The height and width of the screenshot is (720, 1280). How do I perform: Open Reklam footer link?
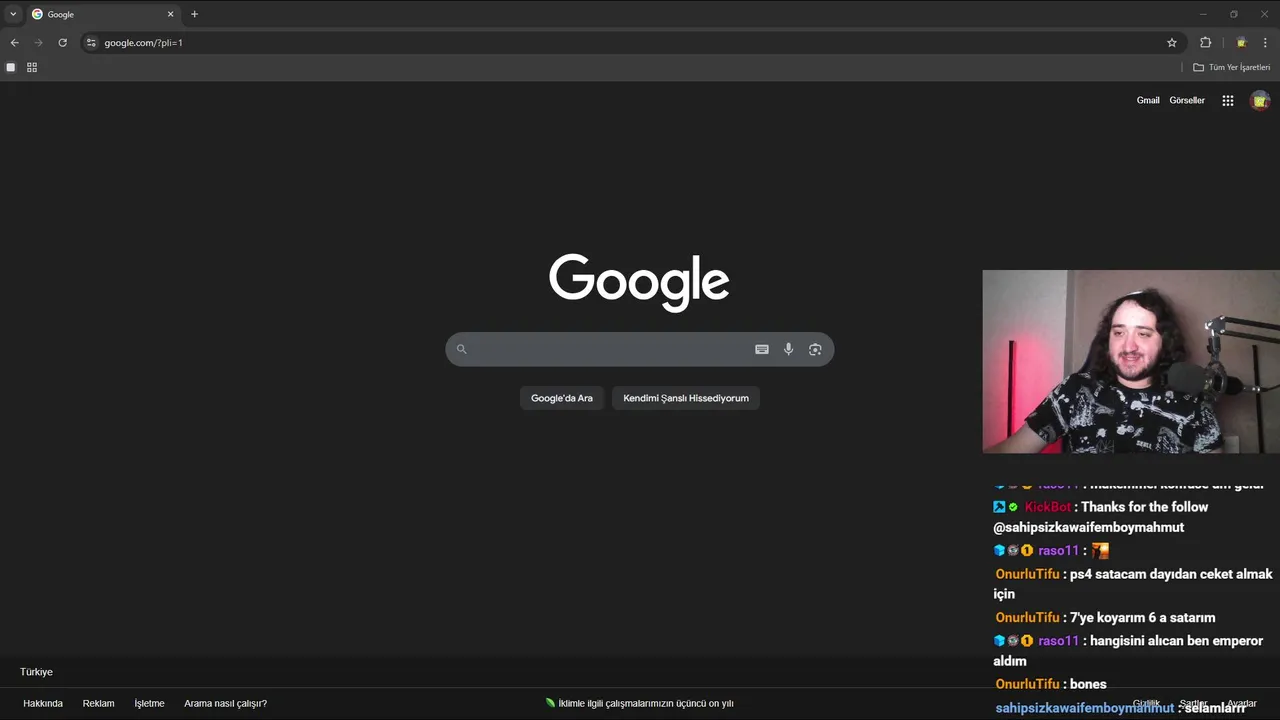[98, 703]
